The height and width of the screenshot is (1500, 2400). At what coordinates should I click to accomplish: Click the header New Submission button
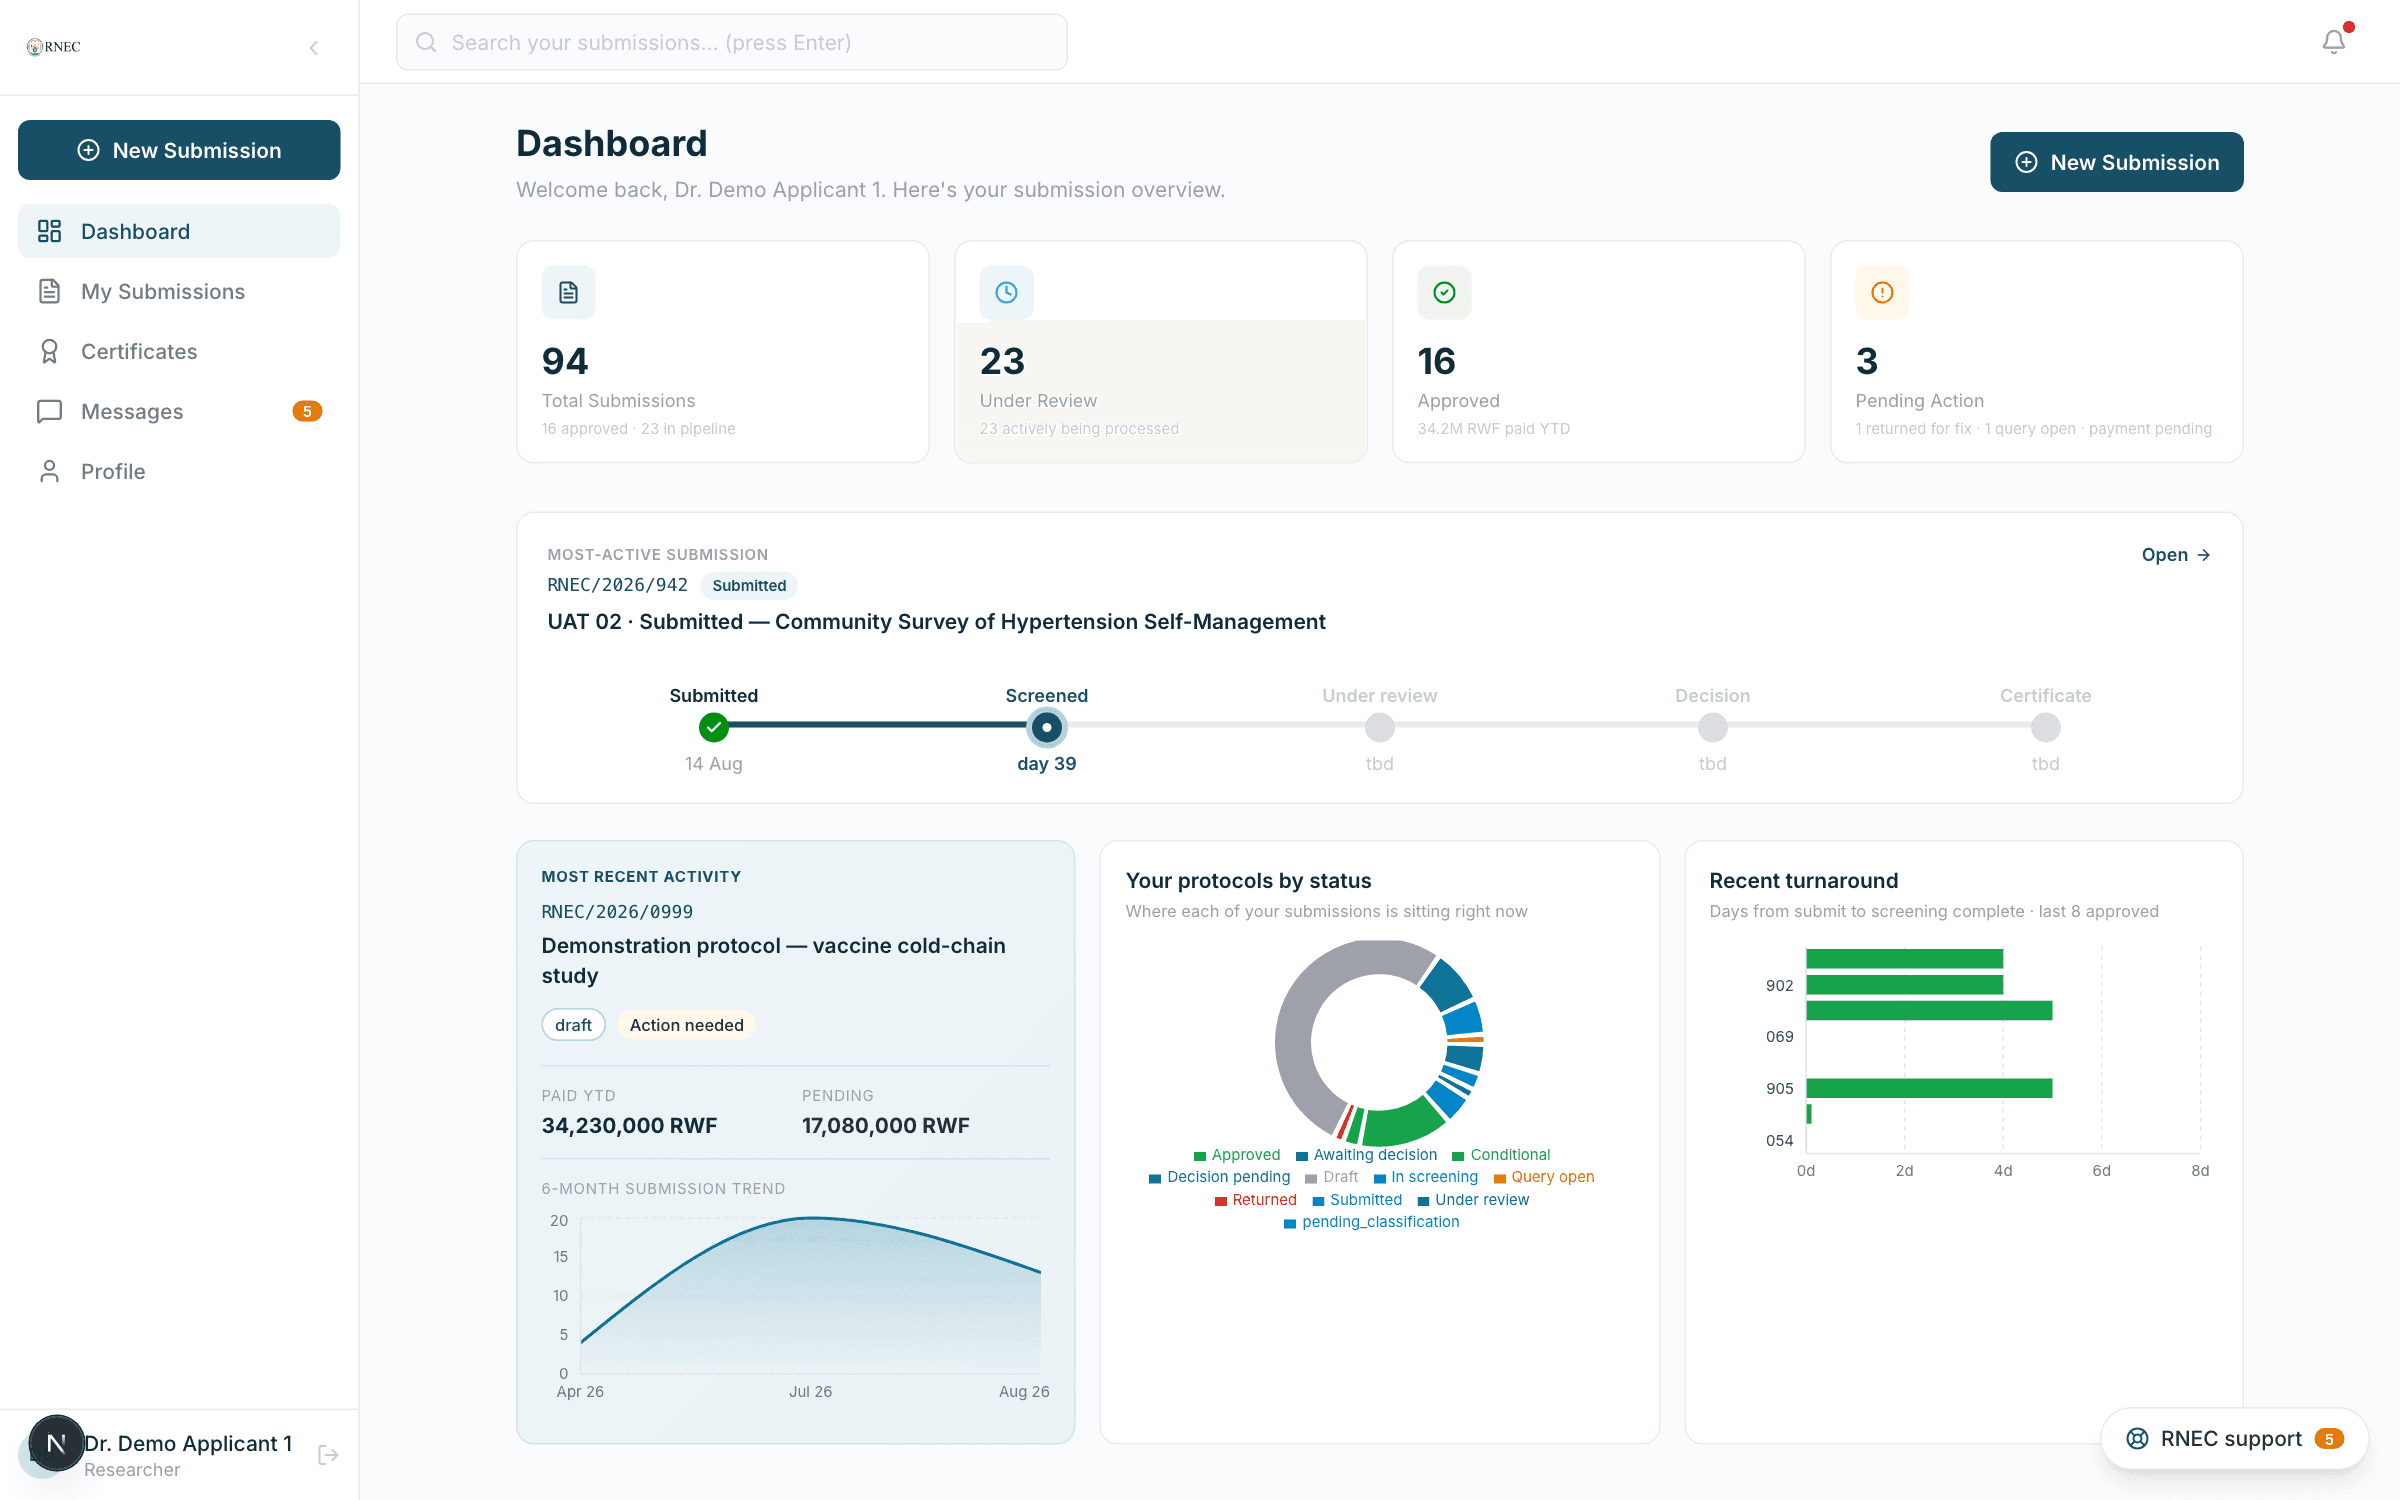(x=2116, y=162)
